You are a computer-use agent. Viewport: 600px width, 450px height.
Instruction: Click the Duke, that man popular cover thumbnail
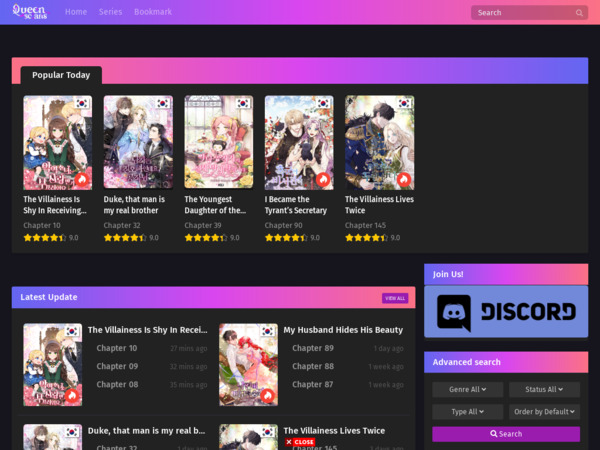(x=138, y=142)
